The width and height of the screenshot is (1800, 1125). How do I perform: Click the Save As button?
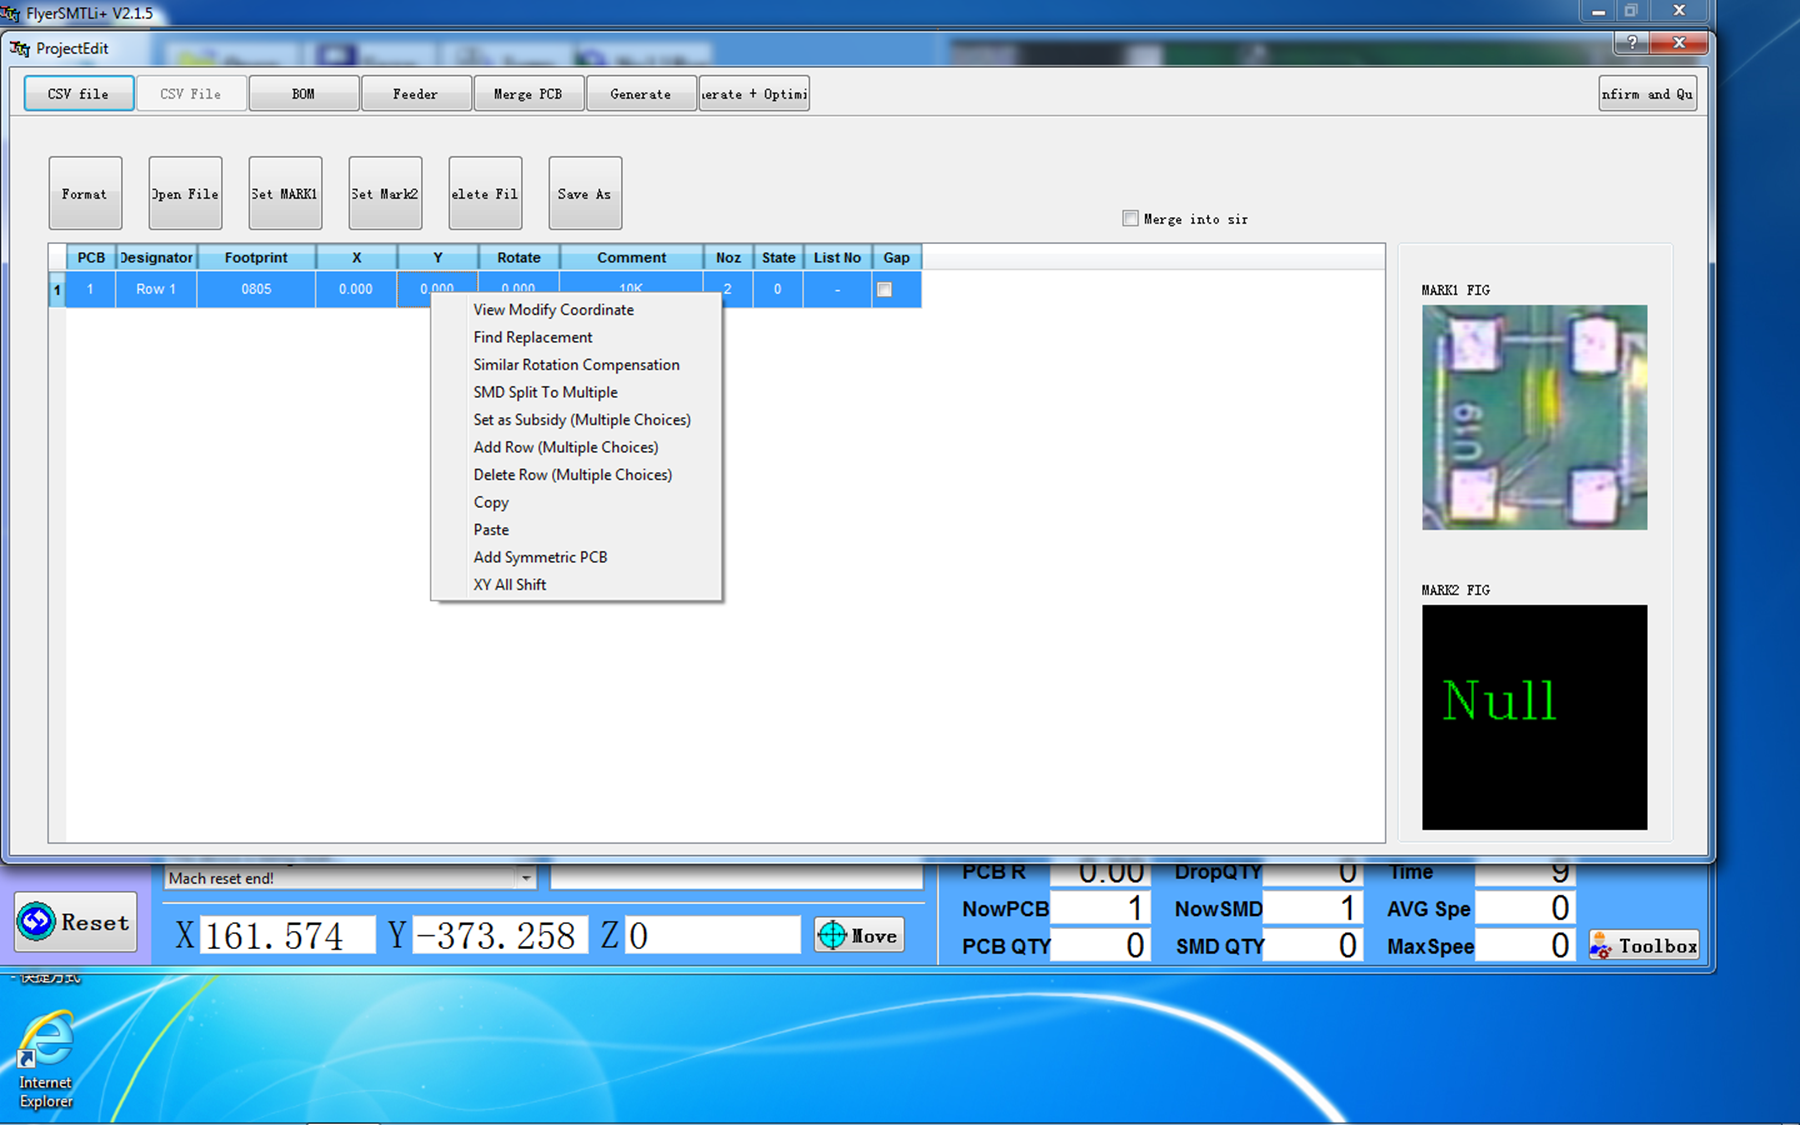pyautogui.click(x=585, y=193)
